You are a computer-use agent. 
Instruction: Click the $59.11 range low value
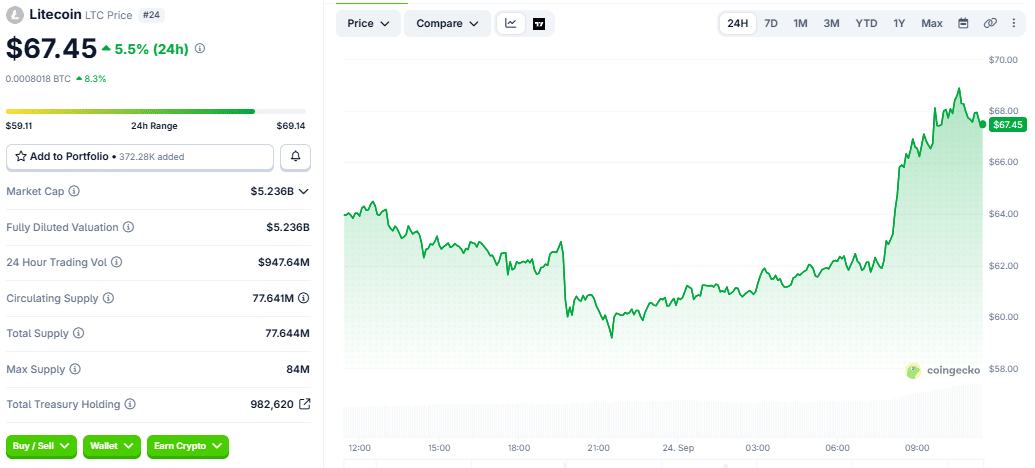click(x=19, y=125)
